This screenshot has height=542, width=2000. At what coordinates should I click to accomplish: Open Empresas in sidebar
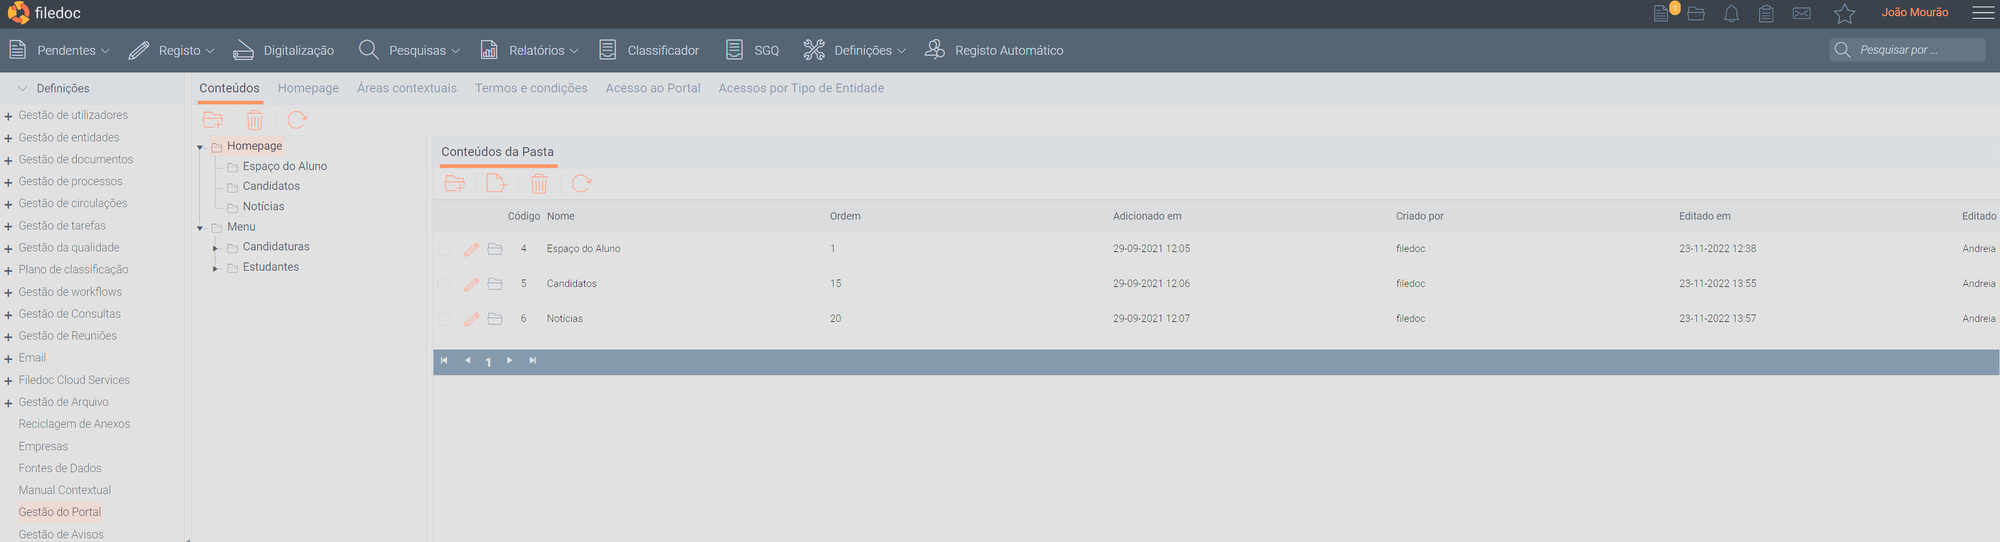pos(43,446)
